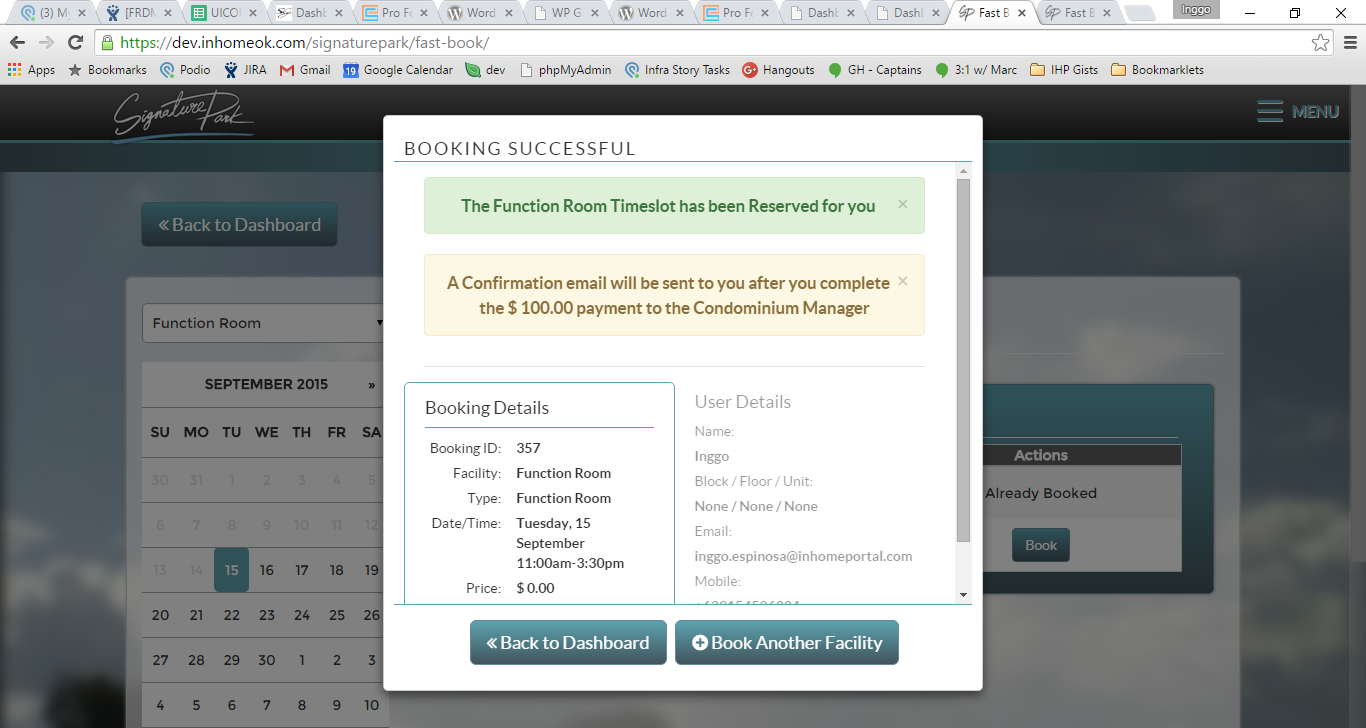1366x728 pixels.
Task: Switch to the FRDM browser tab
Action: point(139,13)
